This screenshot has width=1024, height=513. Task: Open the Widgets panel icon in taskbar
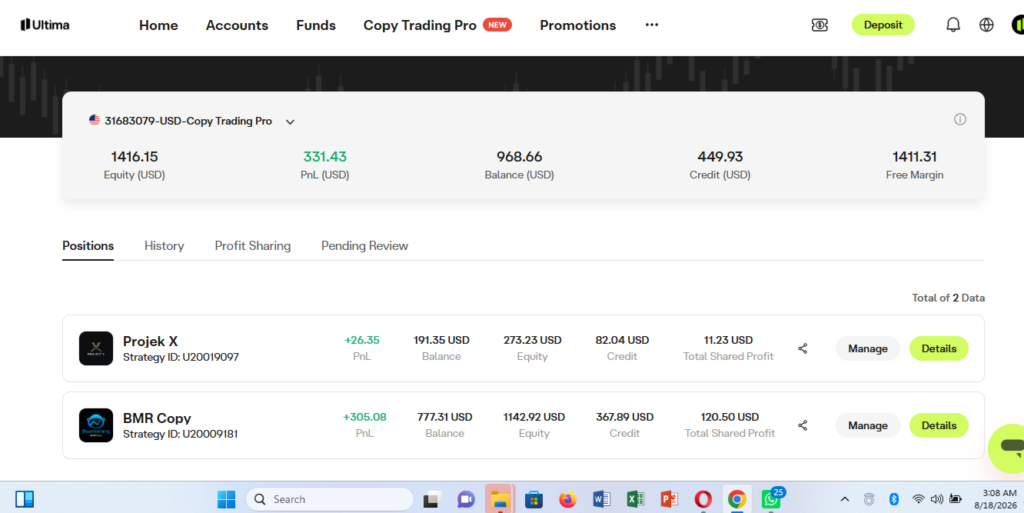point(25,499)
